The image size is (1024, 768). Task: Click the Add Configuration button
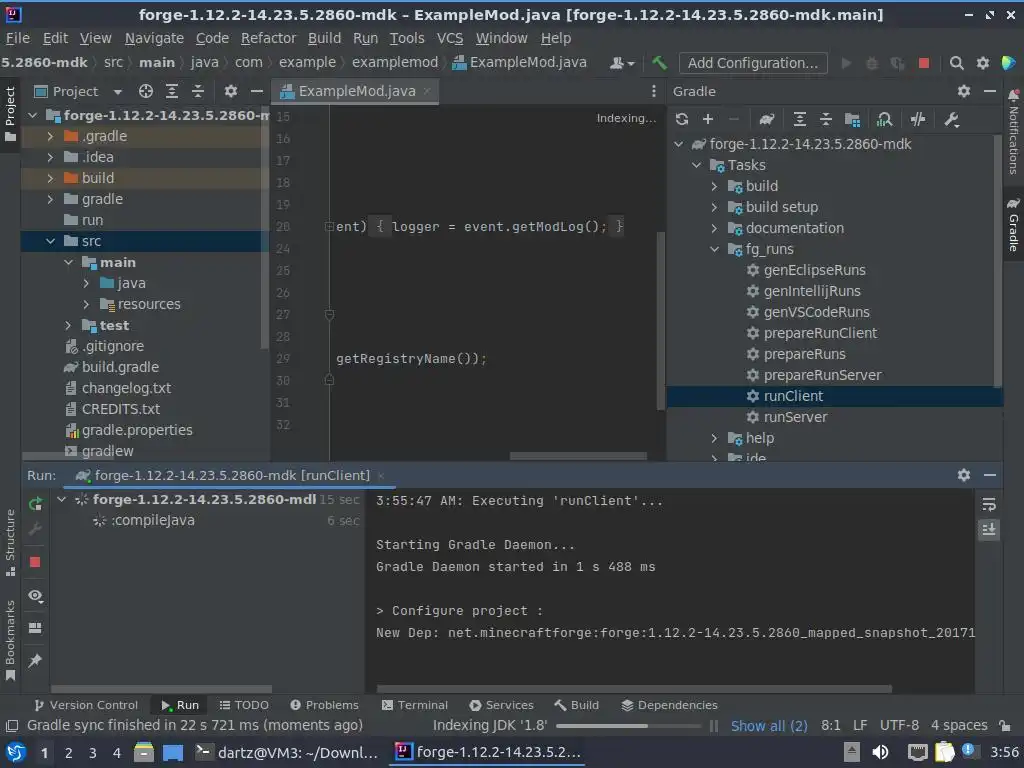coord(753,63)
